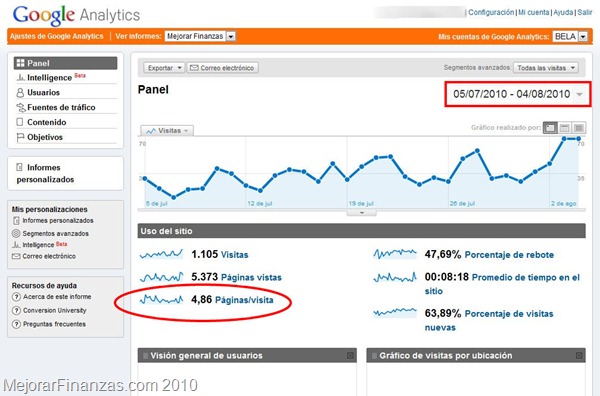Expand the collapse handle below the graph

click(x=362, y=213)
